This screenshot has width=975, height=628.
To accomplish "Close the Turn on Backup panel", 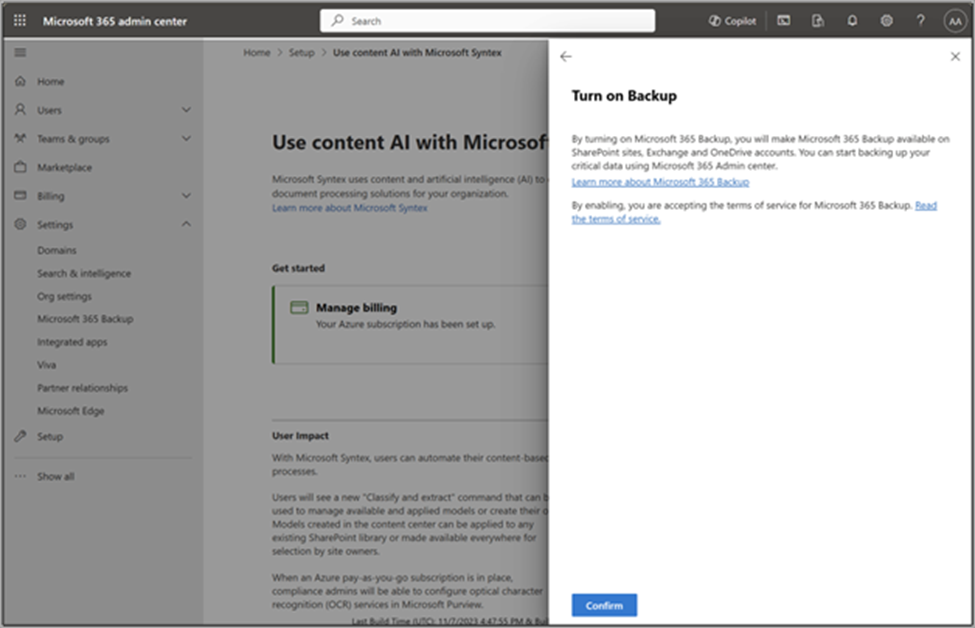I will (955, 57).
